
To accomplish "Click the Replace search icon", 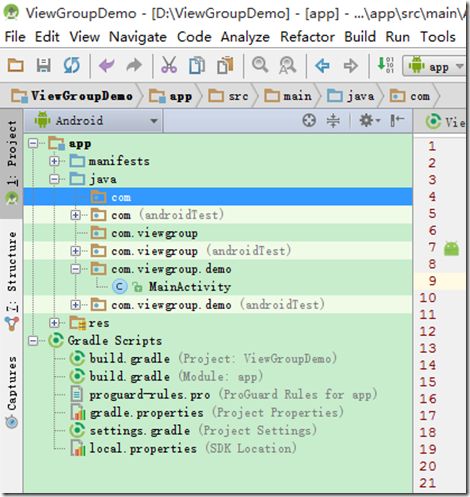I will pos(287,65).
